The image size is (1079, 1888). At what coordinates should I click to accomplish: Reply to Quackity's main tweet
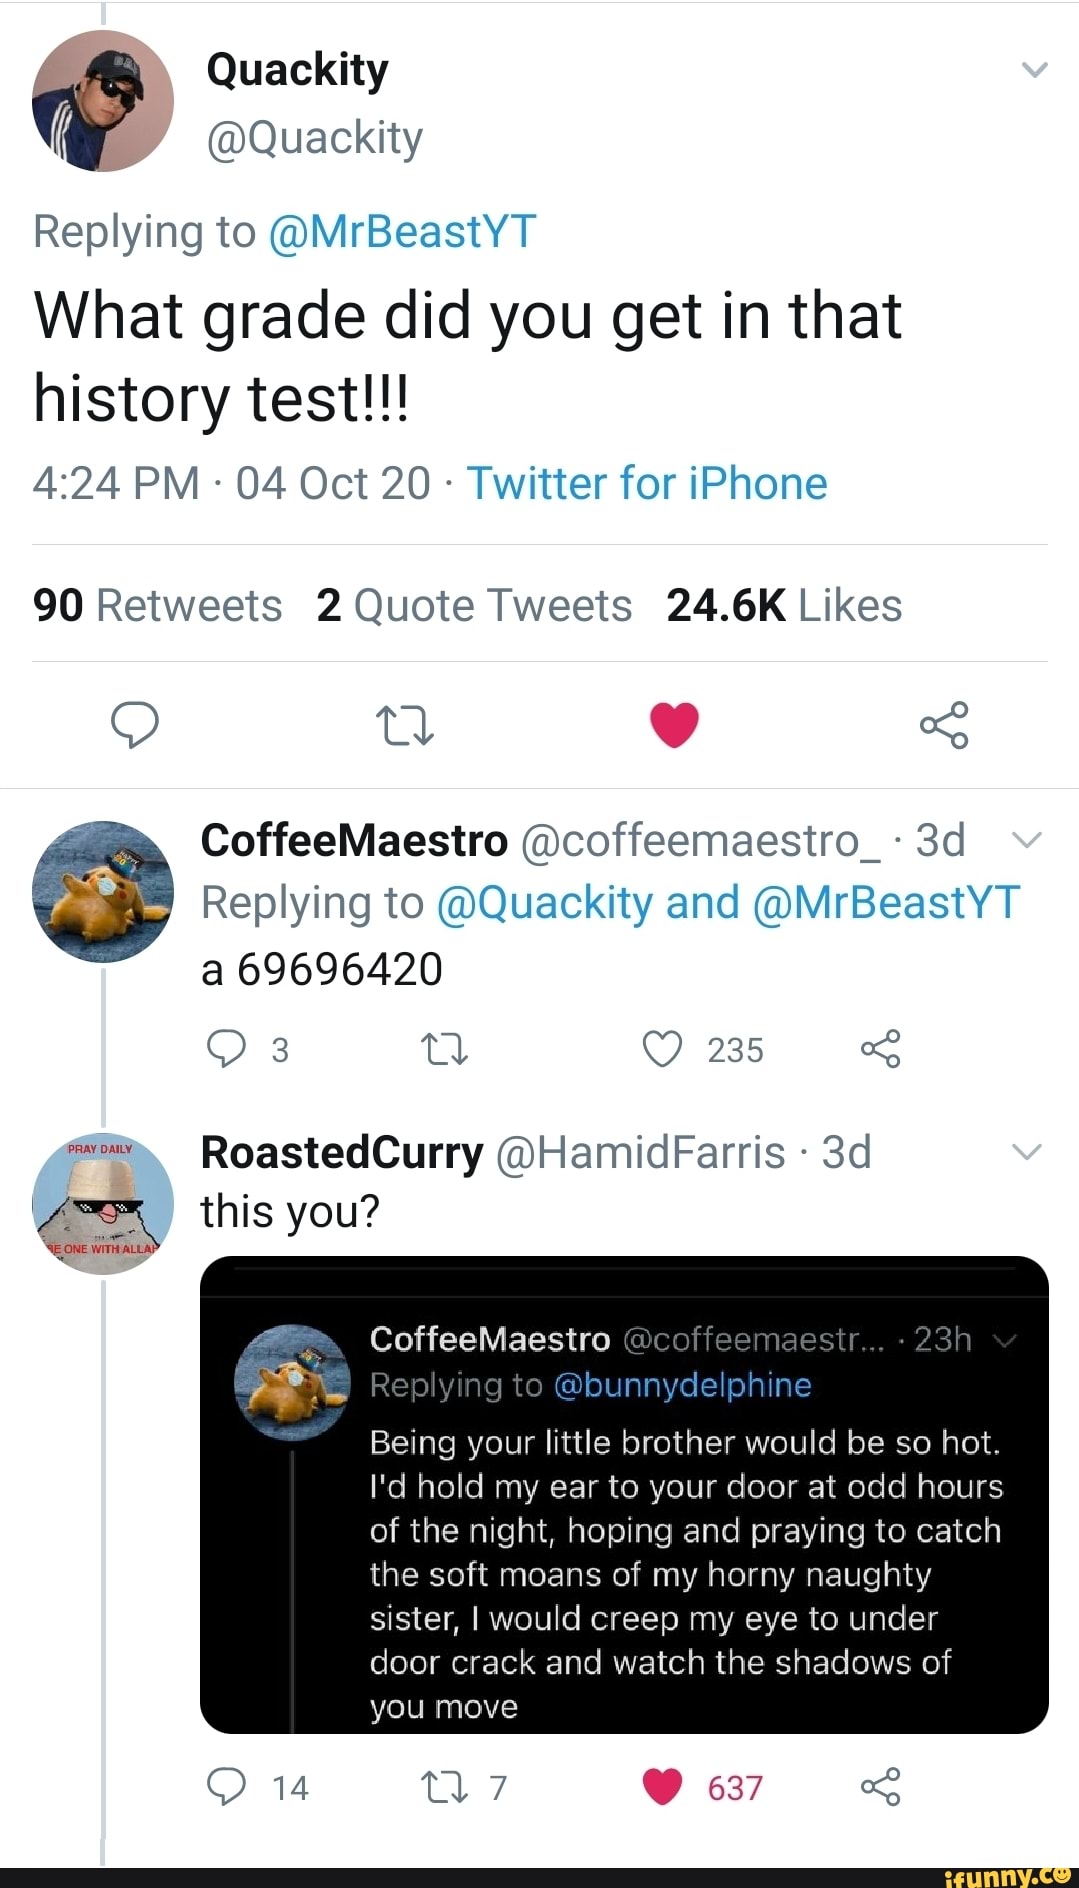click(134, 724)
